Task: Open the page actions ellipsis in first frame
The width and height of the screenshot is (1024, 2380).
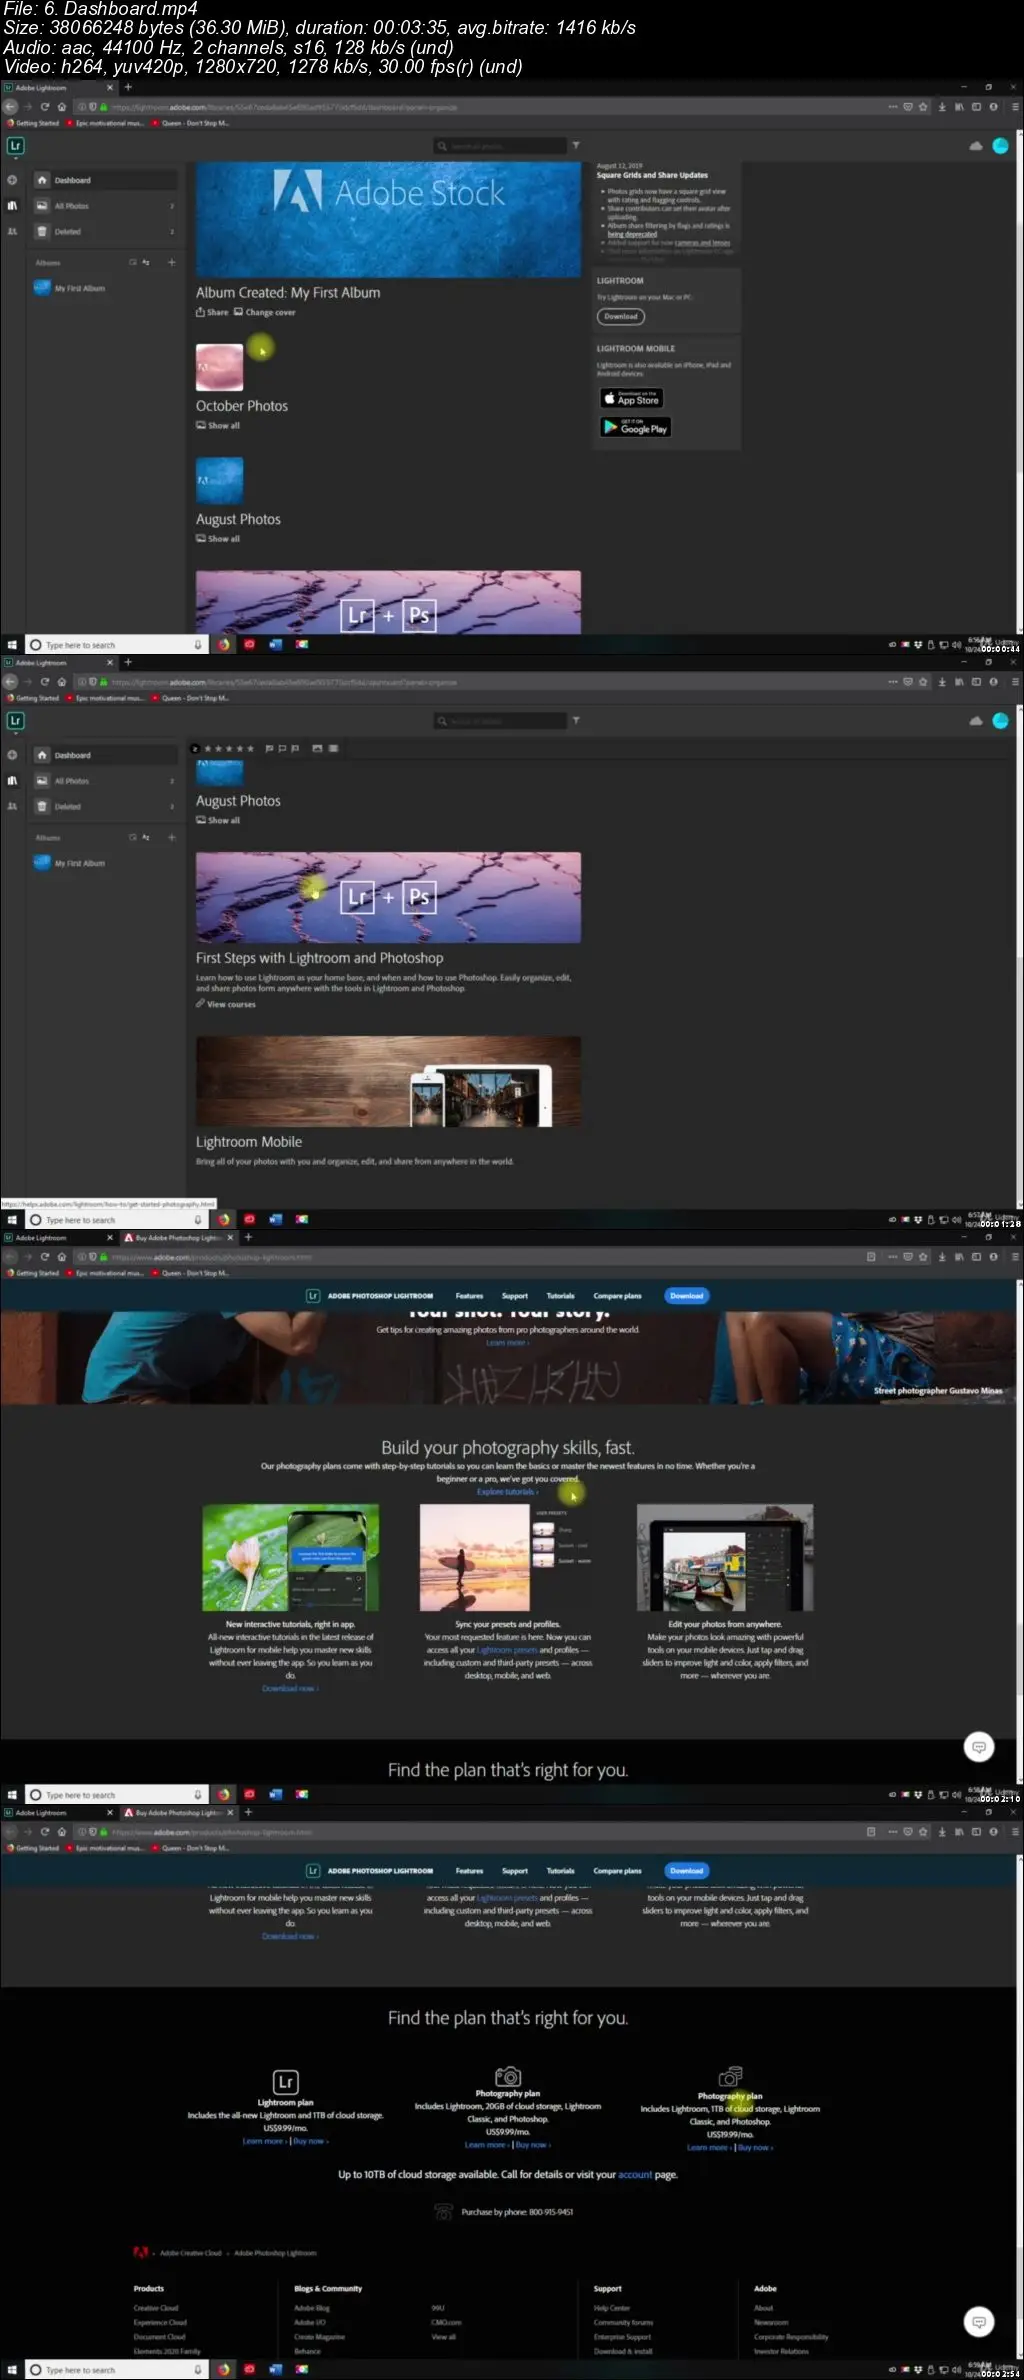Action: point(892,106)
